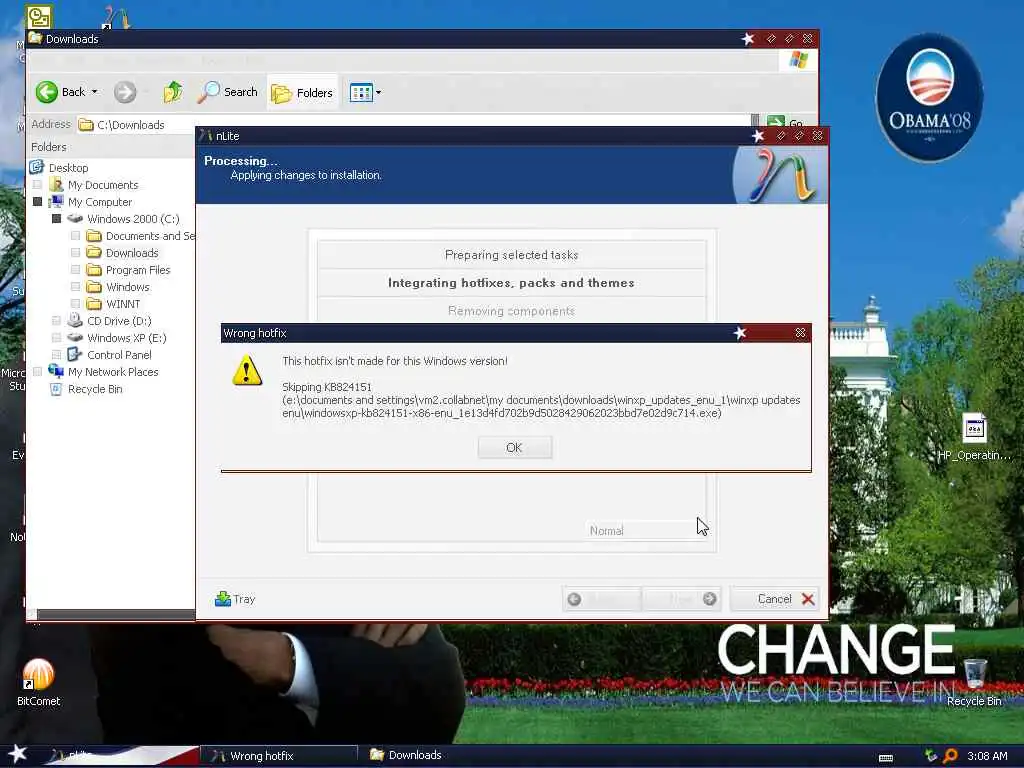Click the Go button next to address bar
Viewport: 1024px width, 768px height.
784,123
